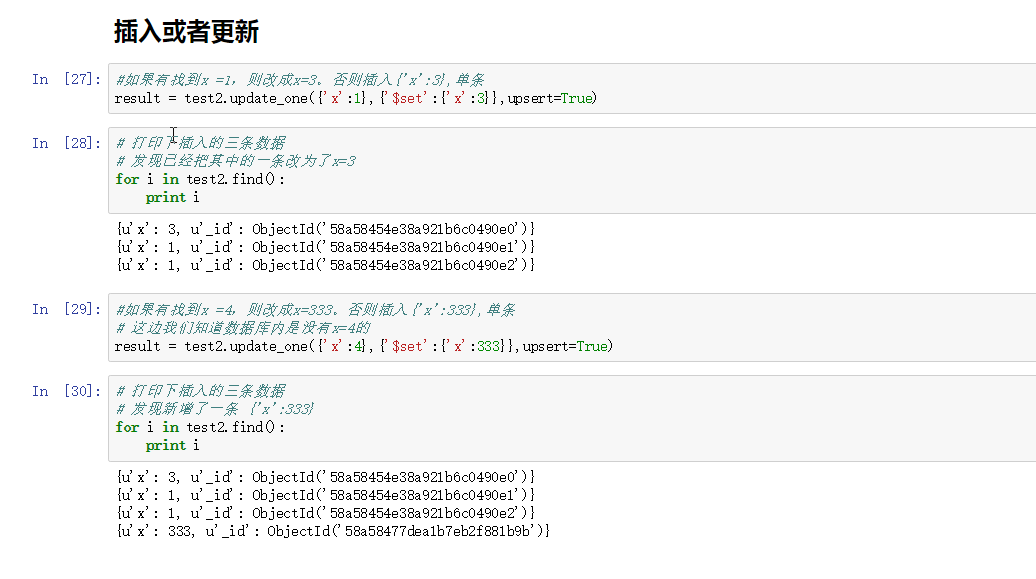Image resolution: width=1036 pixels, height=579 pixels.
Task: Click cell 28 output line ending in 0490e2
Action: click(x=326, y=265)
